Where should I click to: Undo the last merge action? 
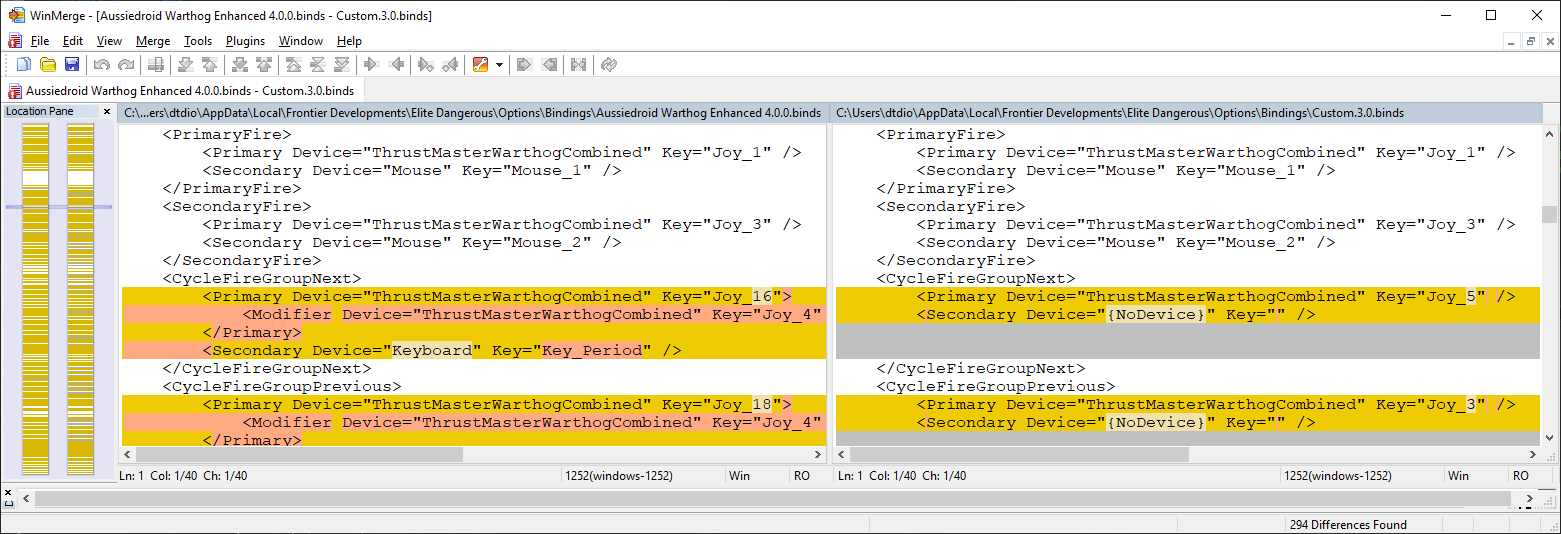coord(102,65)
